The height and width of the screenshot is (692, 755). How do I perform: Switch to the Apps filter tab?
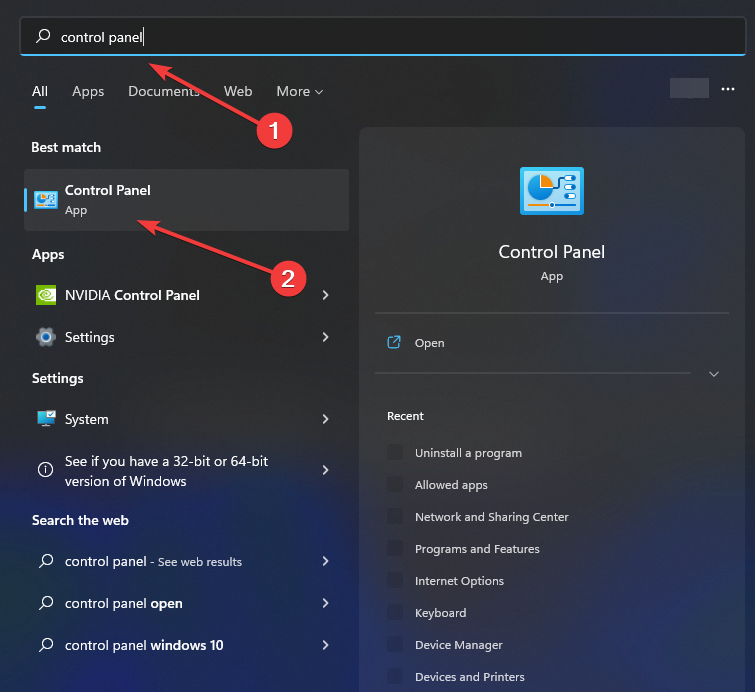tap(88, 91)
